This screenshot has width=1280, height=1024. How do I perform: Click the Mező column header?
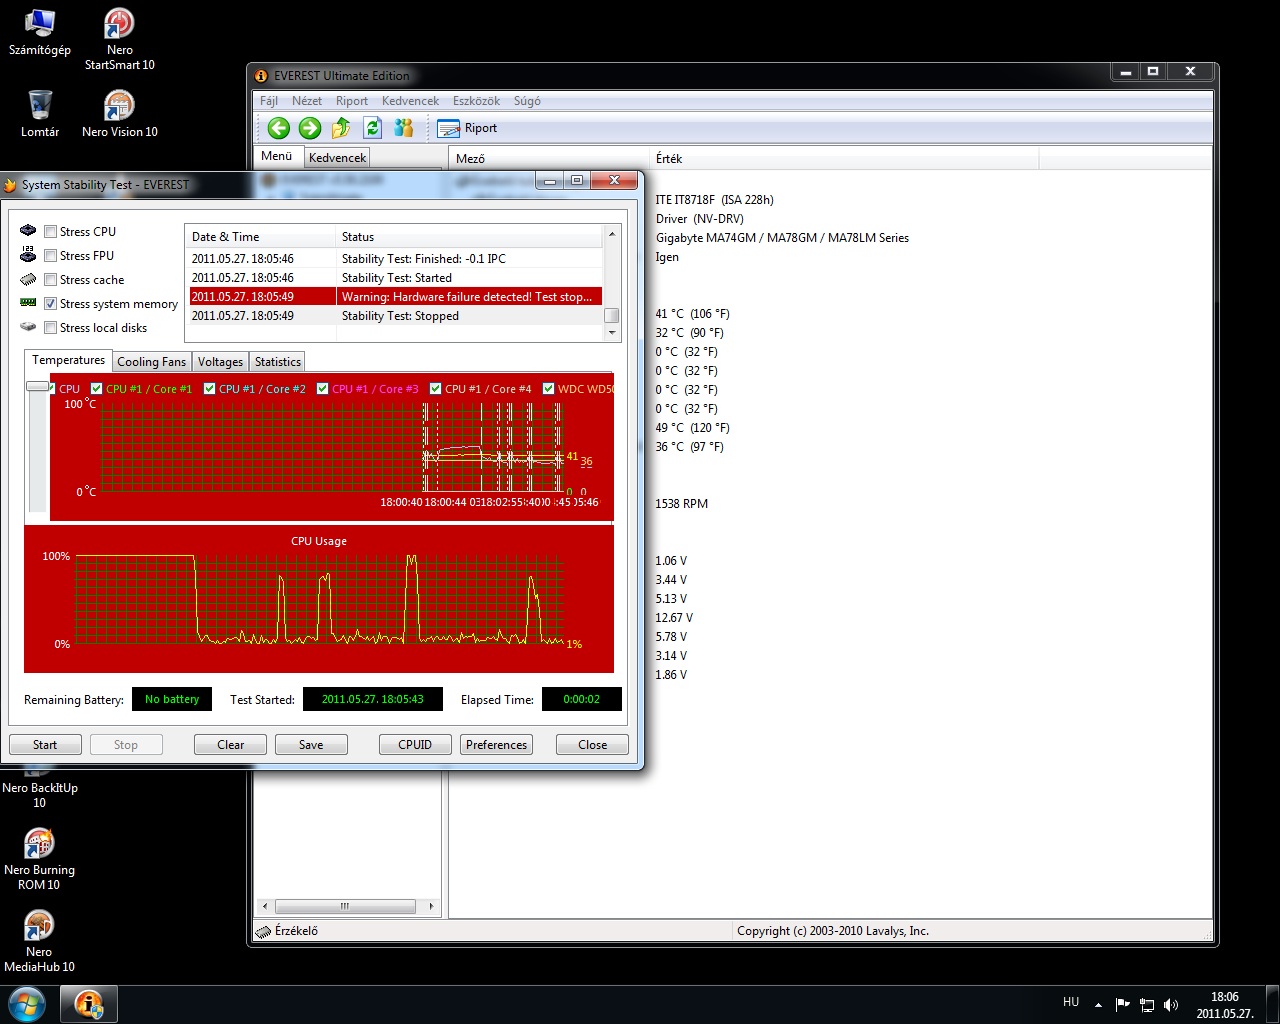[549, 158]
